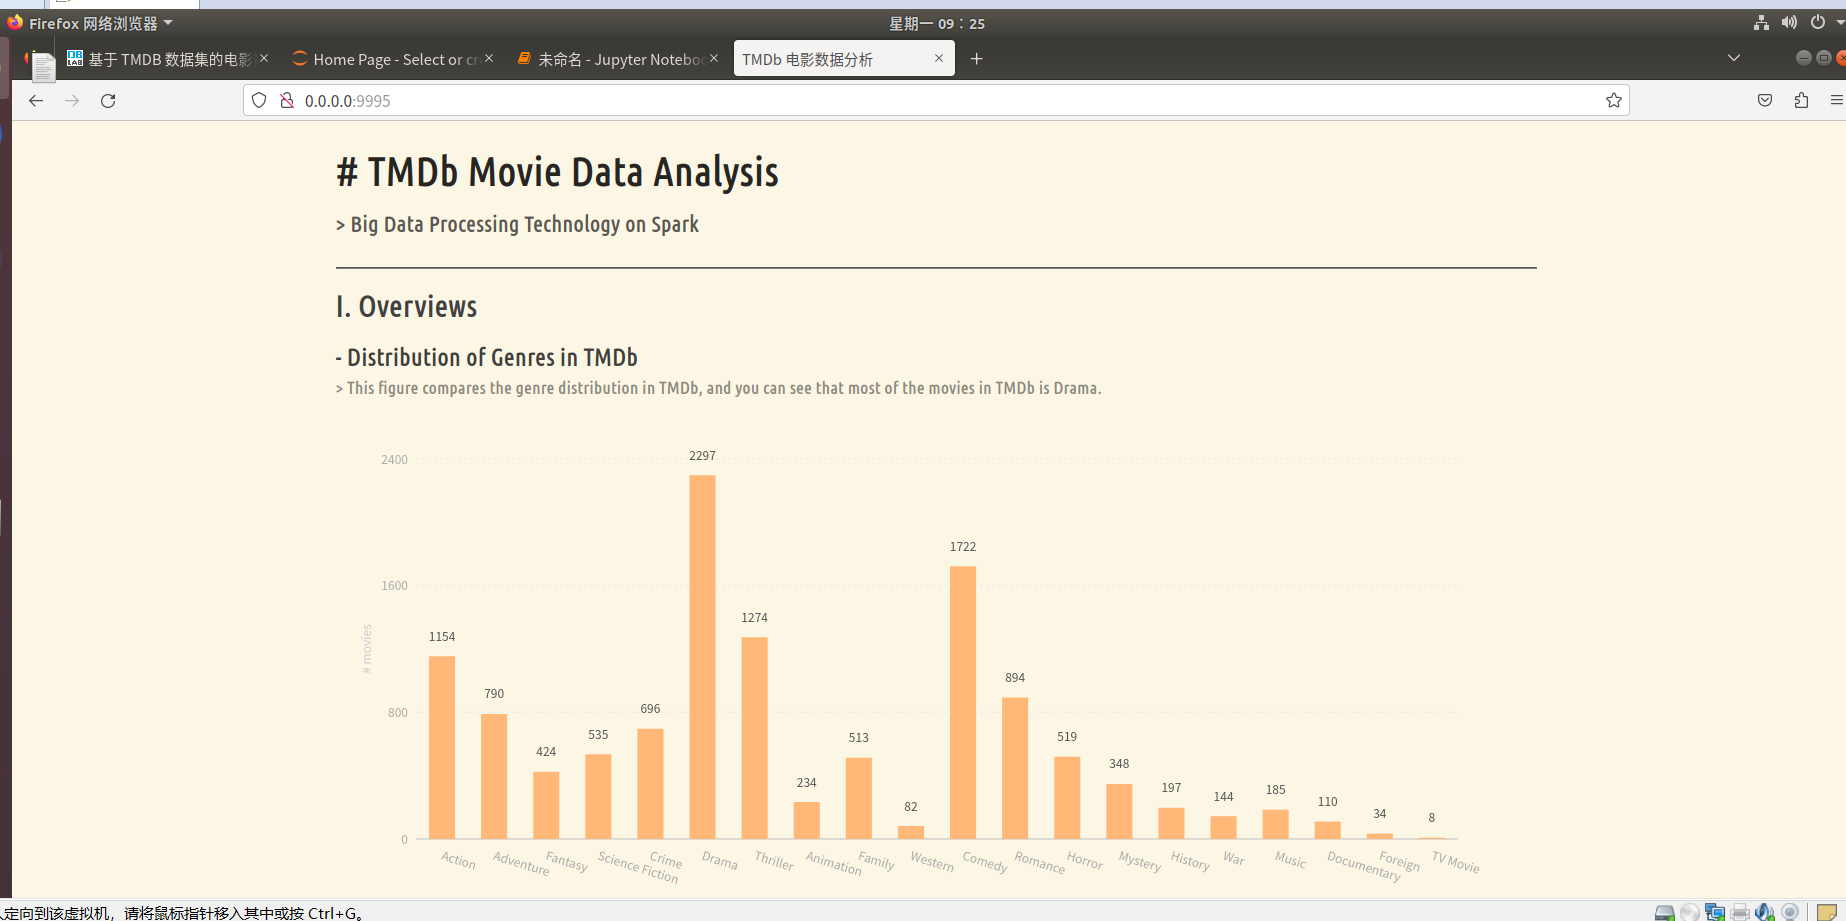1846x921 pixels.
Task: Expand the system menu arrow in top bar
Action: point(1840,22)
